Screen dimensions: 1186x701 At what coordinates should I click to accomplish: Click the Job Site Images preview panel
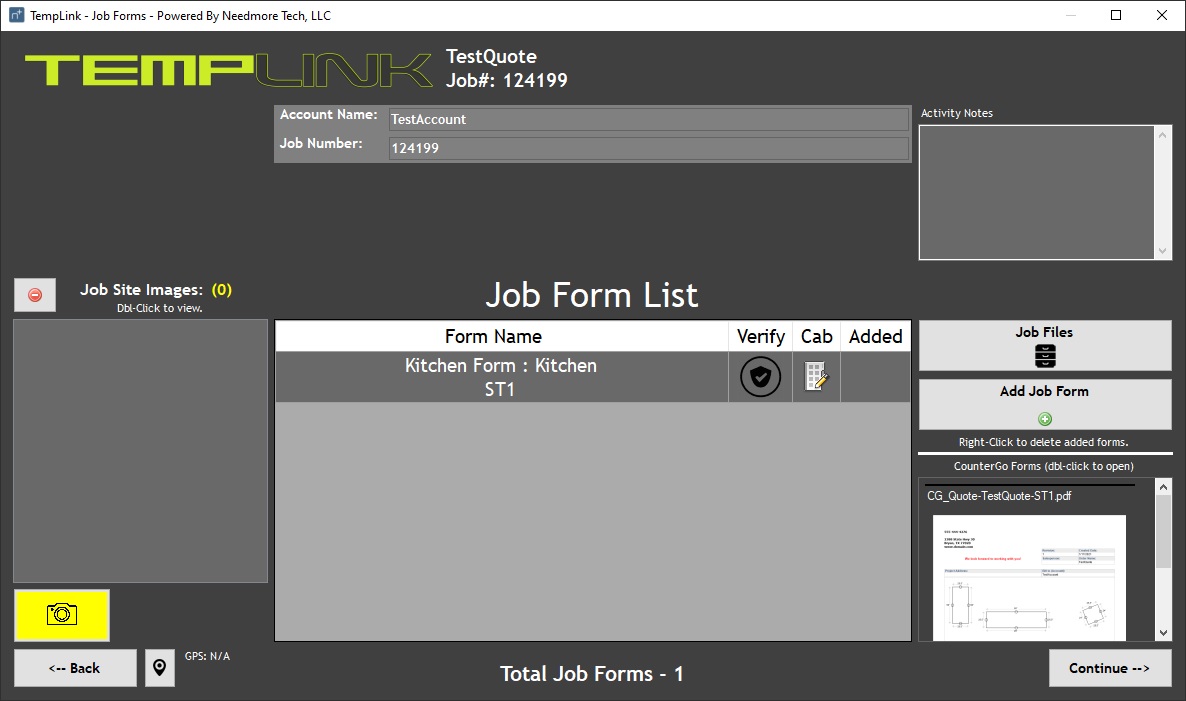tap(141, 451)
